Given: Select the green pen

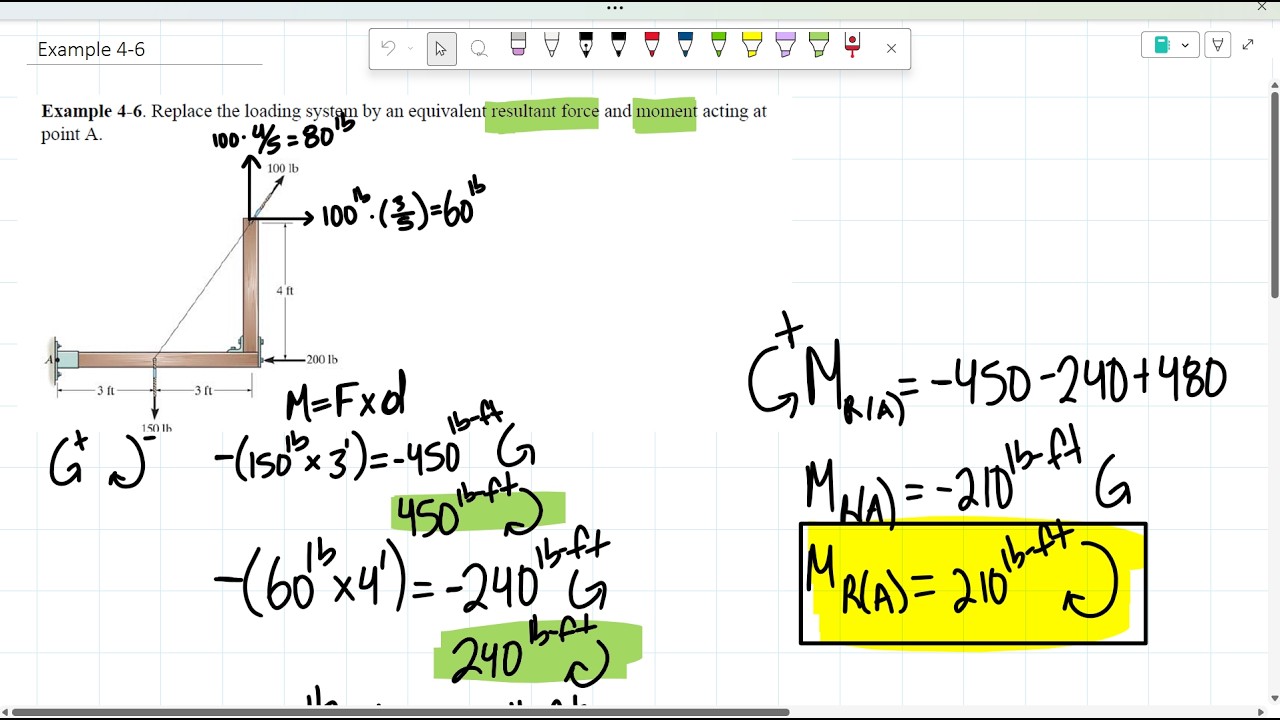Looking at the screenshot, I should [x=718, y=46].
